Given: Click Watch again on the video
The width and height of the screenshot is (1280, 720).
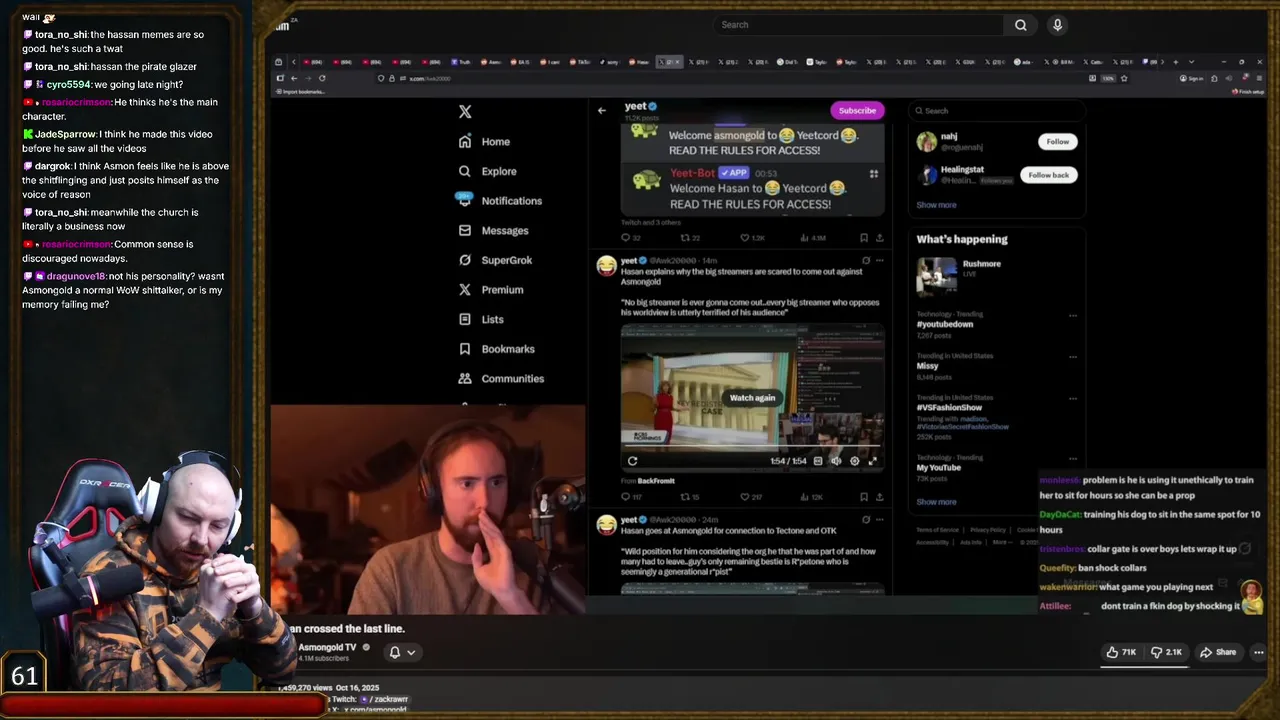Looking at the screenshot, I should (x=752, y=398).
